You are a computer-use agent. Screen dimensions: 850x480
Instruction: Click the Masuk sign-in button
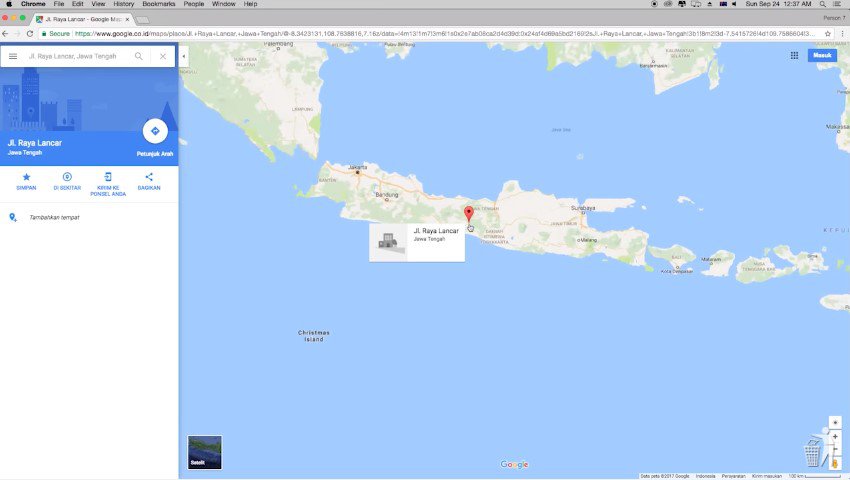click(822, 55)
